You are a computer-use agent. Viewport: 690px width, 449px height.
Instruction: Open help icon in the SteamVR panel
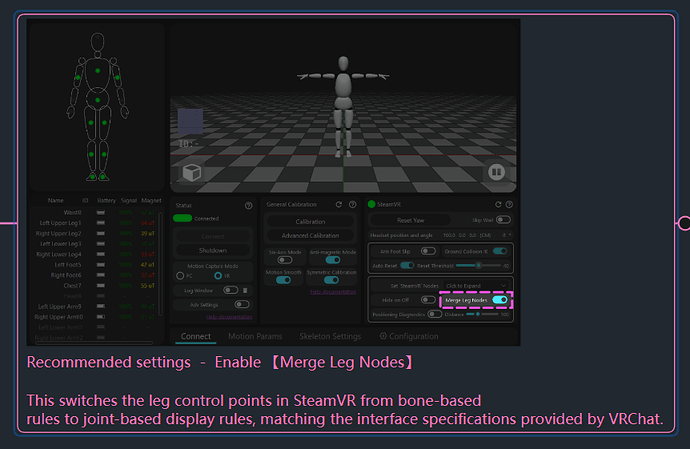point(508,205)
